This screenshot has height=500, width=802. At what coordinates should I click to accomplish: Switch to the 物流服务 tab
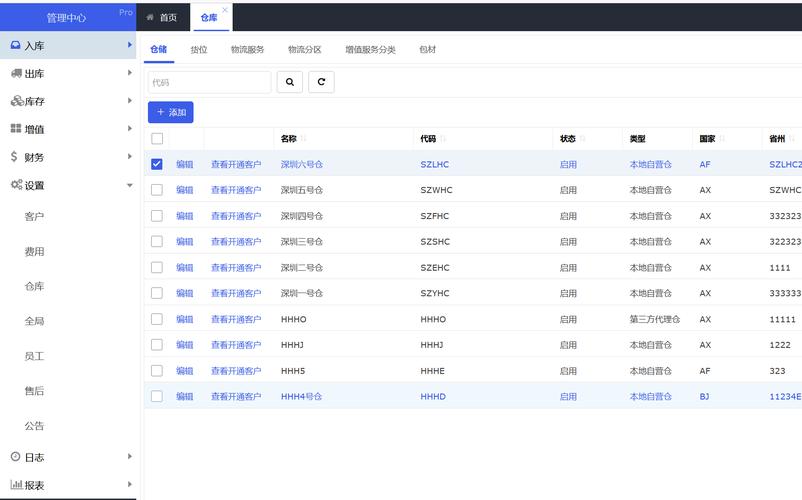coord(248,50)
